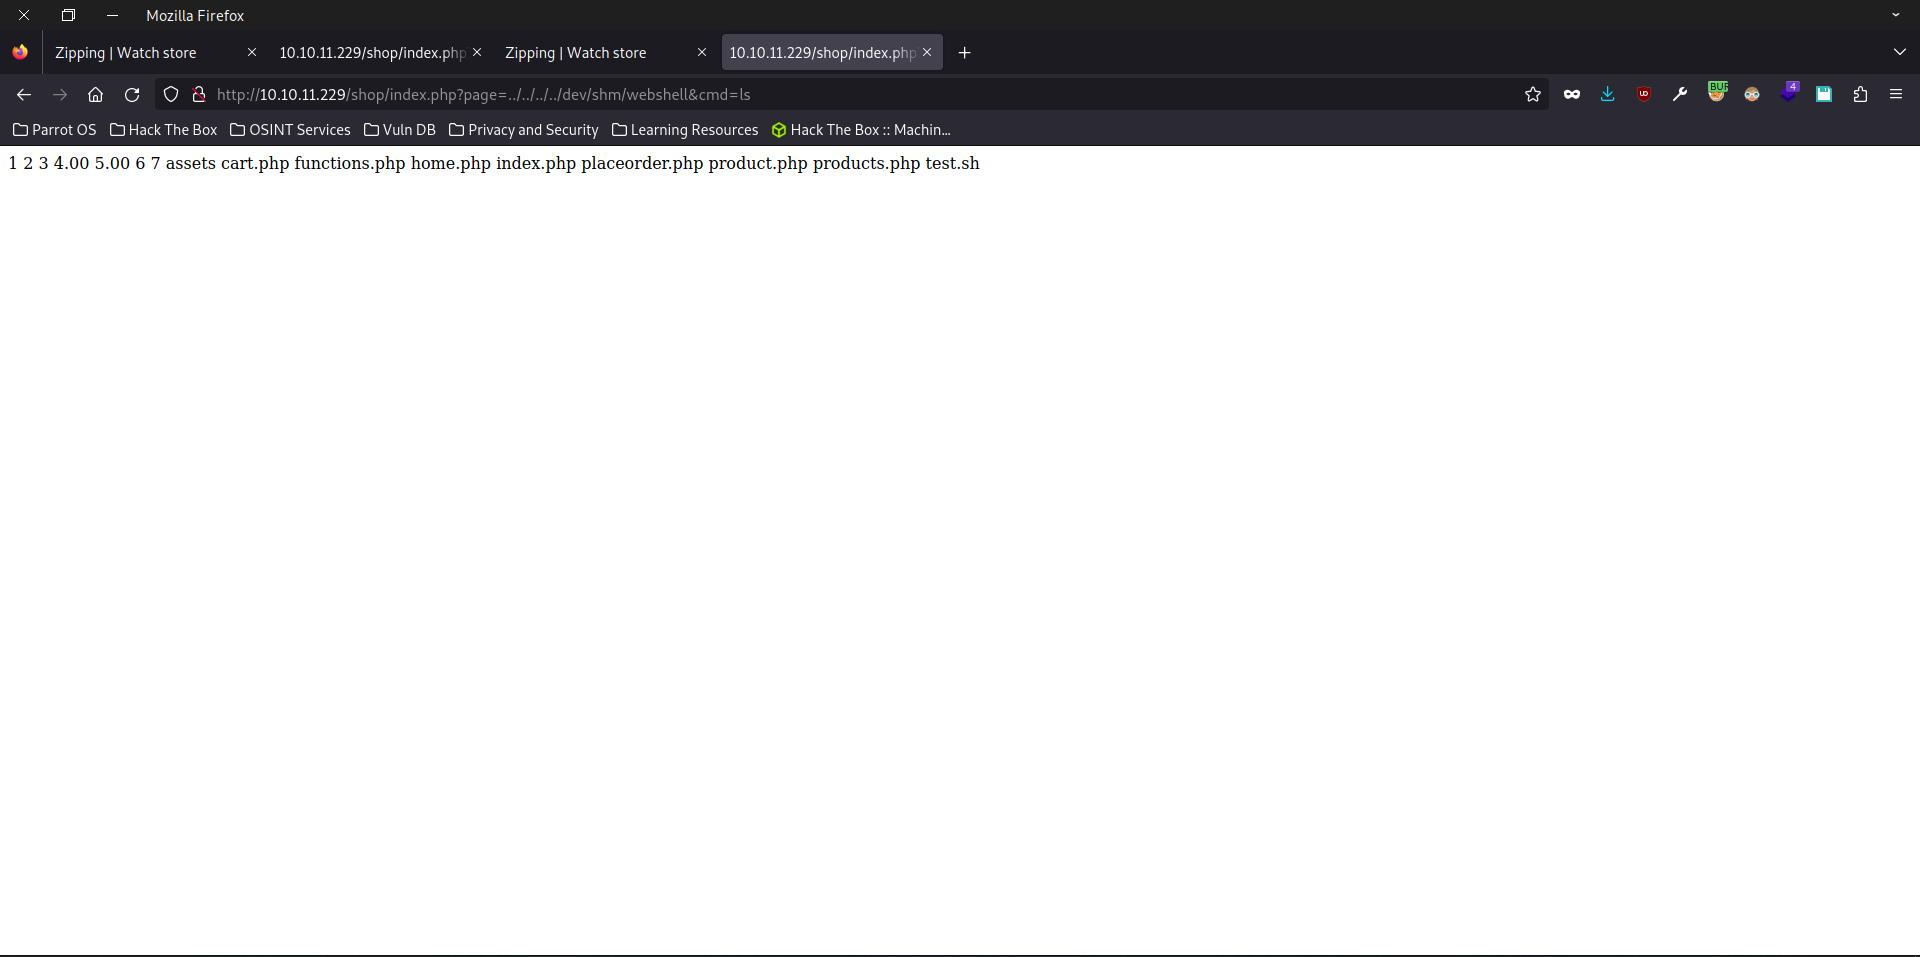Open the Hack The Box :: Machin... bookmark
Image resolution: width=1920 pixels, height=957 pixels.
coord(860,130)
